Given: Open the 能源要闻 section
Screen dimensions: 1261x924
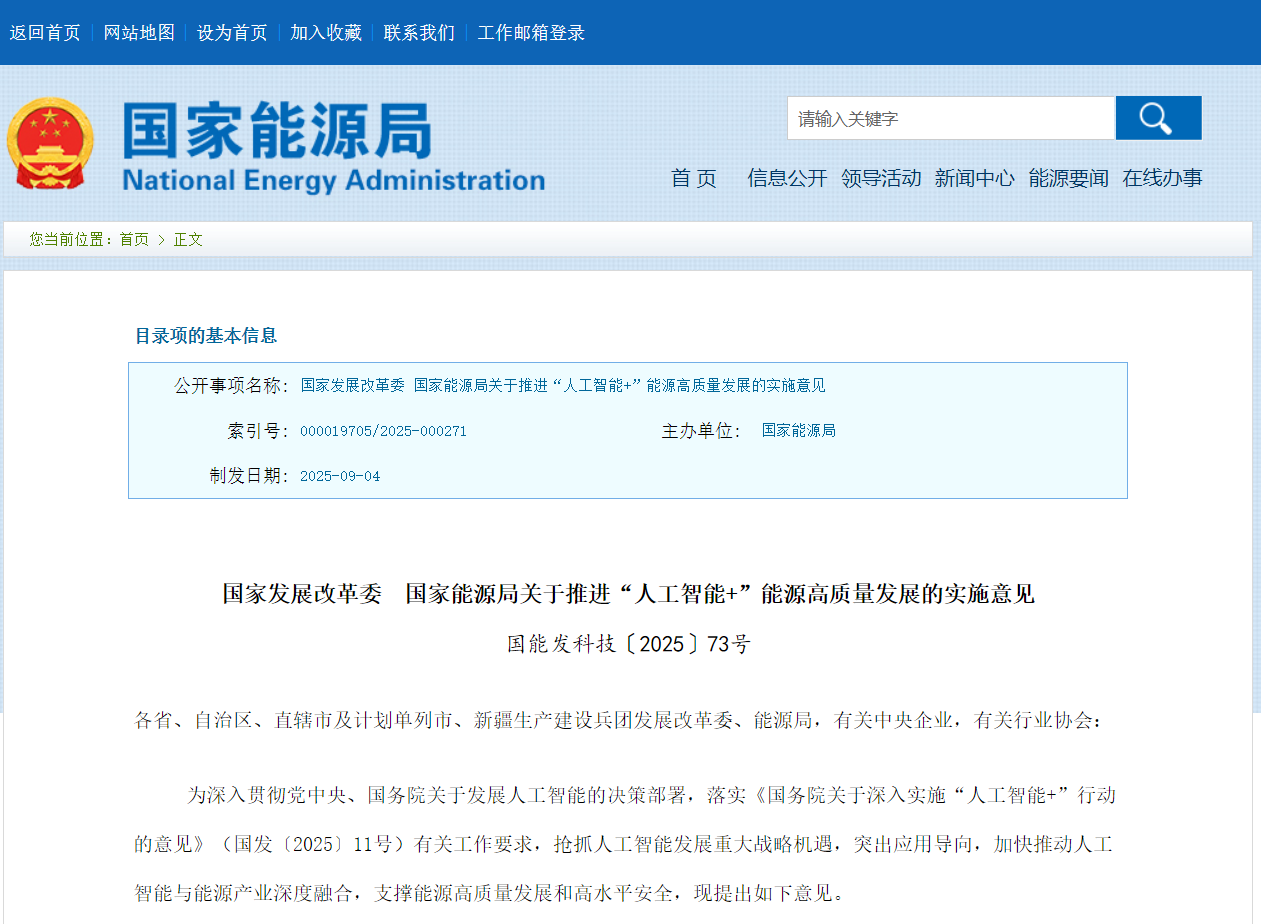Looking at the screenshot, I should pyautogui.click(x=1068, y=178).
